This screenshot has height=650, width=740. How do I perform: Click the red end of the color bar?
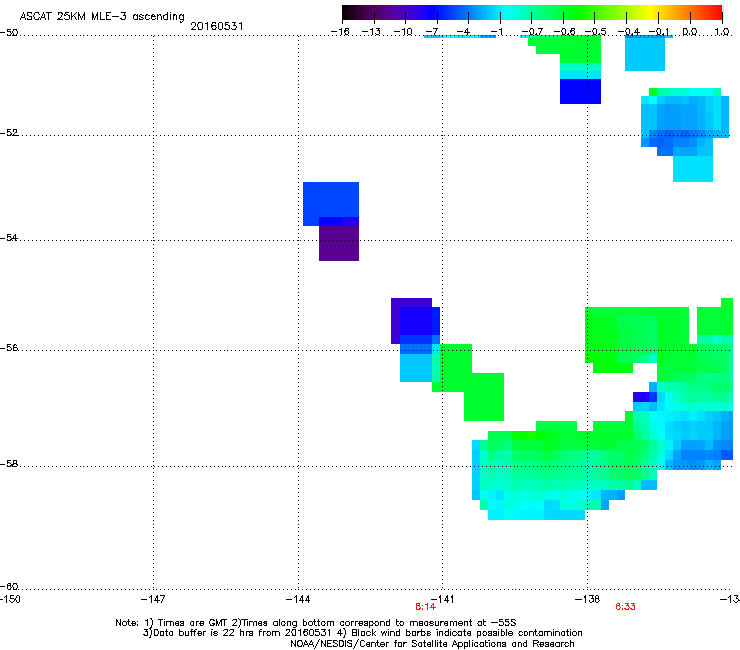click(x=718, y=13)
